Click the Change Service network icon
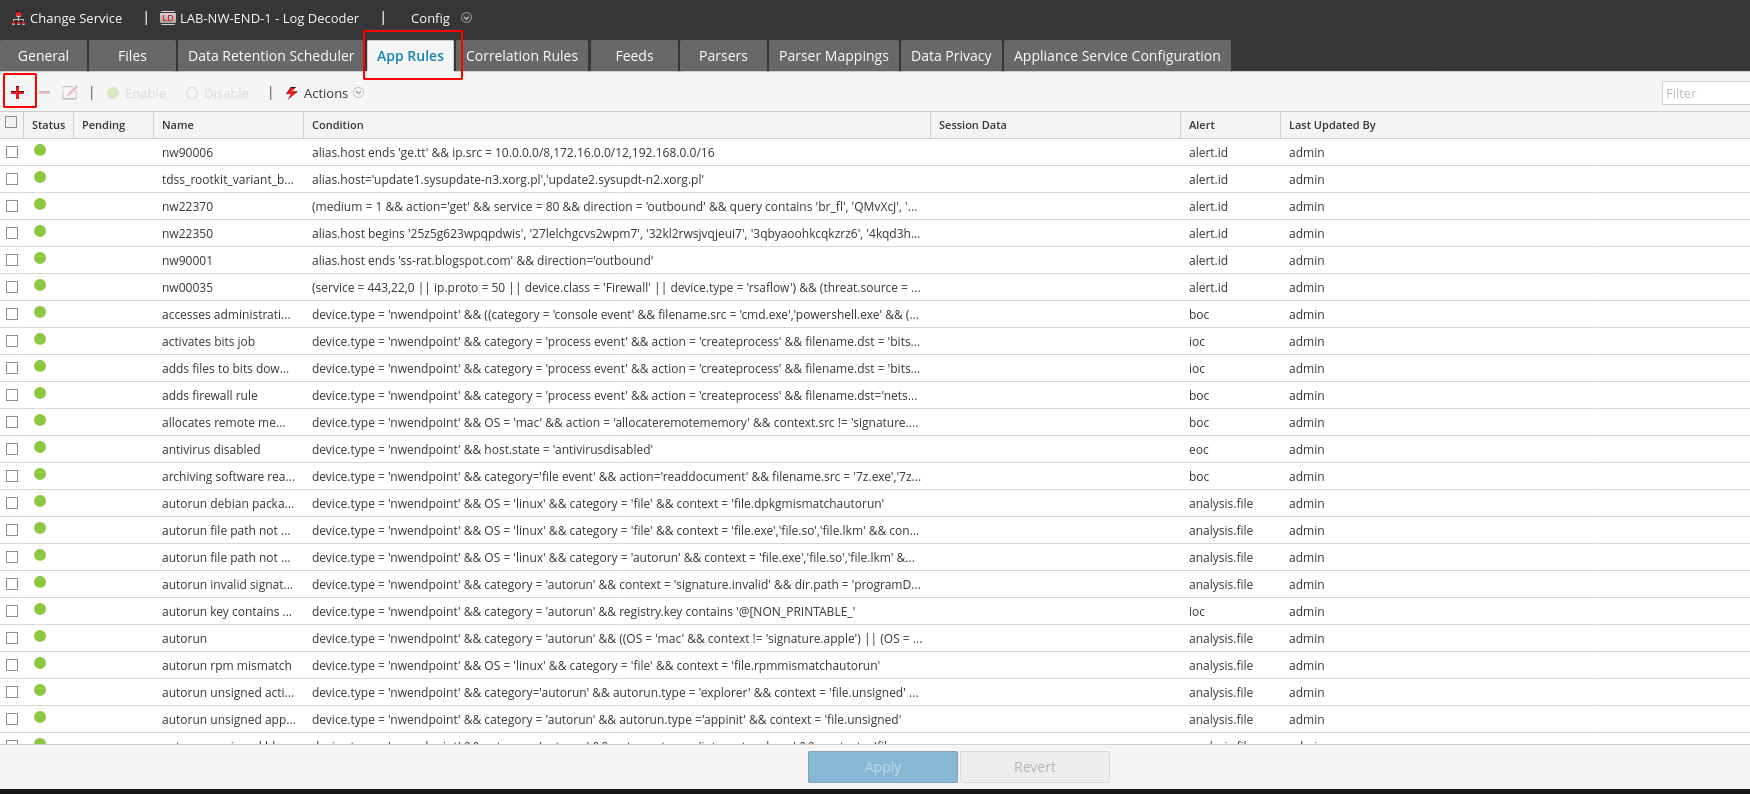 18,18
